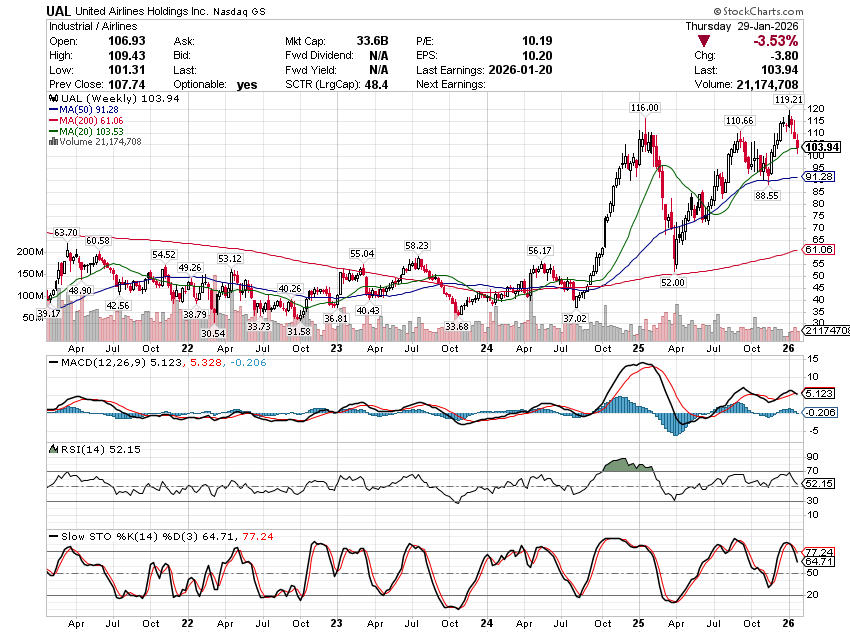The image size is (850, 633).
Task: Click the blue MA(50) legend line marker
Action: pyautogui.click(x=52, y=109)
